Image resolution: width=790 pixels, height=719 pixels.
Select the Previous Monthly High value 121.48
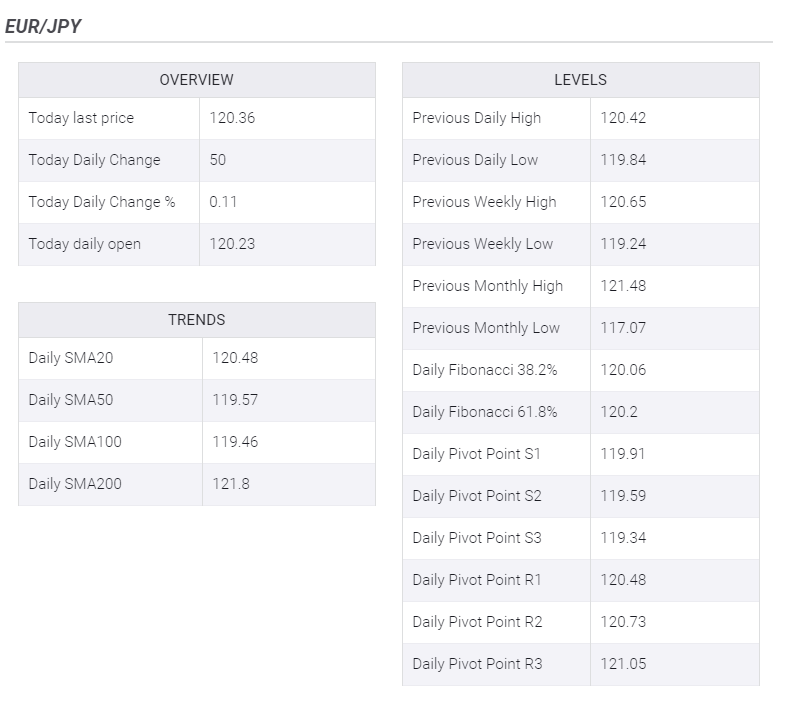pos(623,286)
